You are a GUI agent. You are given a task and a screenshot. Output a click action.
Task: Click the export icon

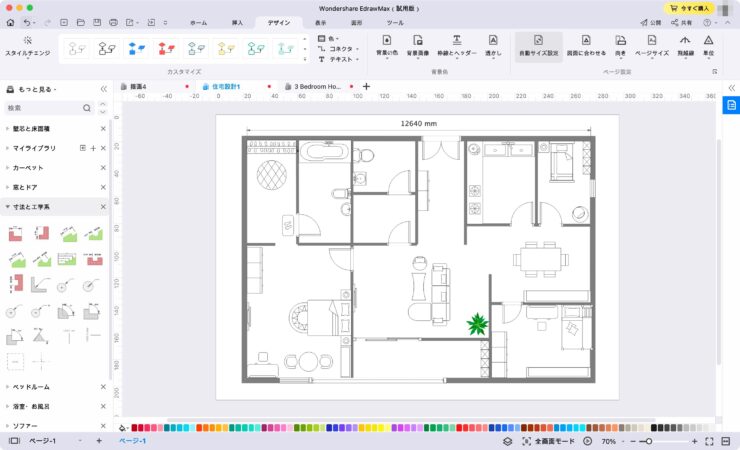[x=130, y=22]
